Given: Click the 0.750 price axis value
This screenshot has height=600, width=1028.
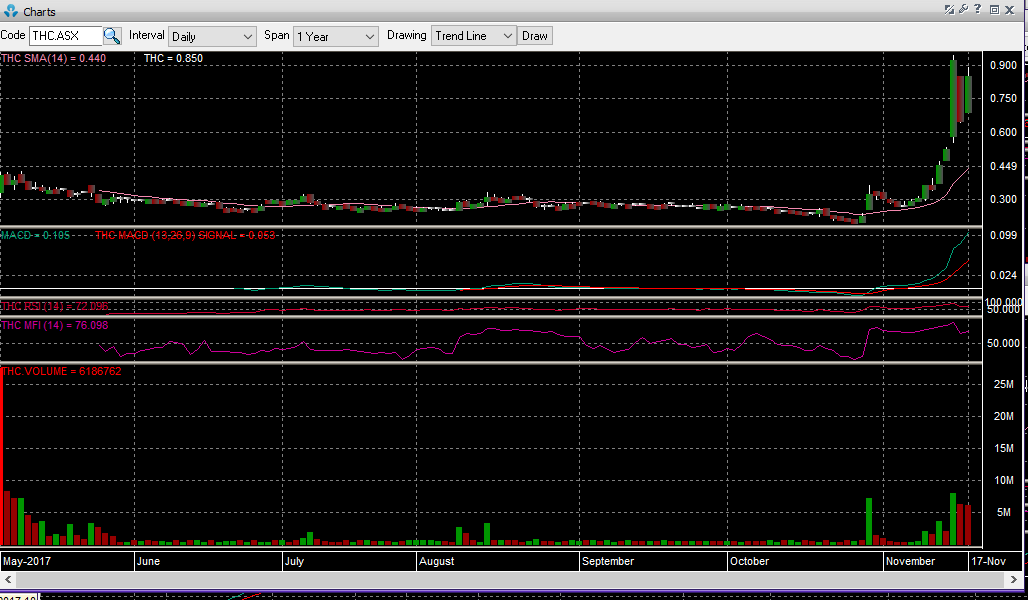Looking at the screenshot, I should coord(1003,98).
